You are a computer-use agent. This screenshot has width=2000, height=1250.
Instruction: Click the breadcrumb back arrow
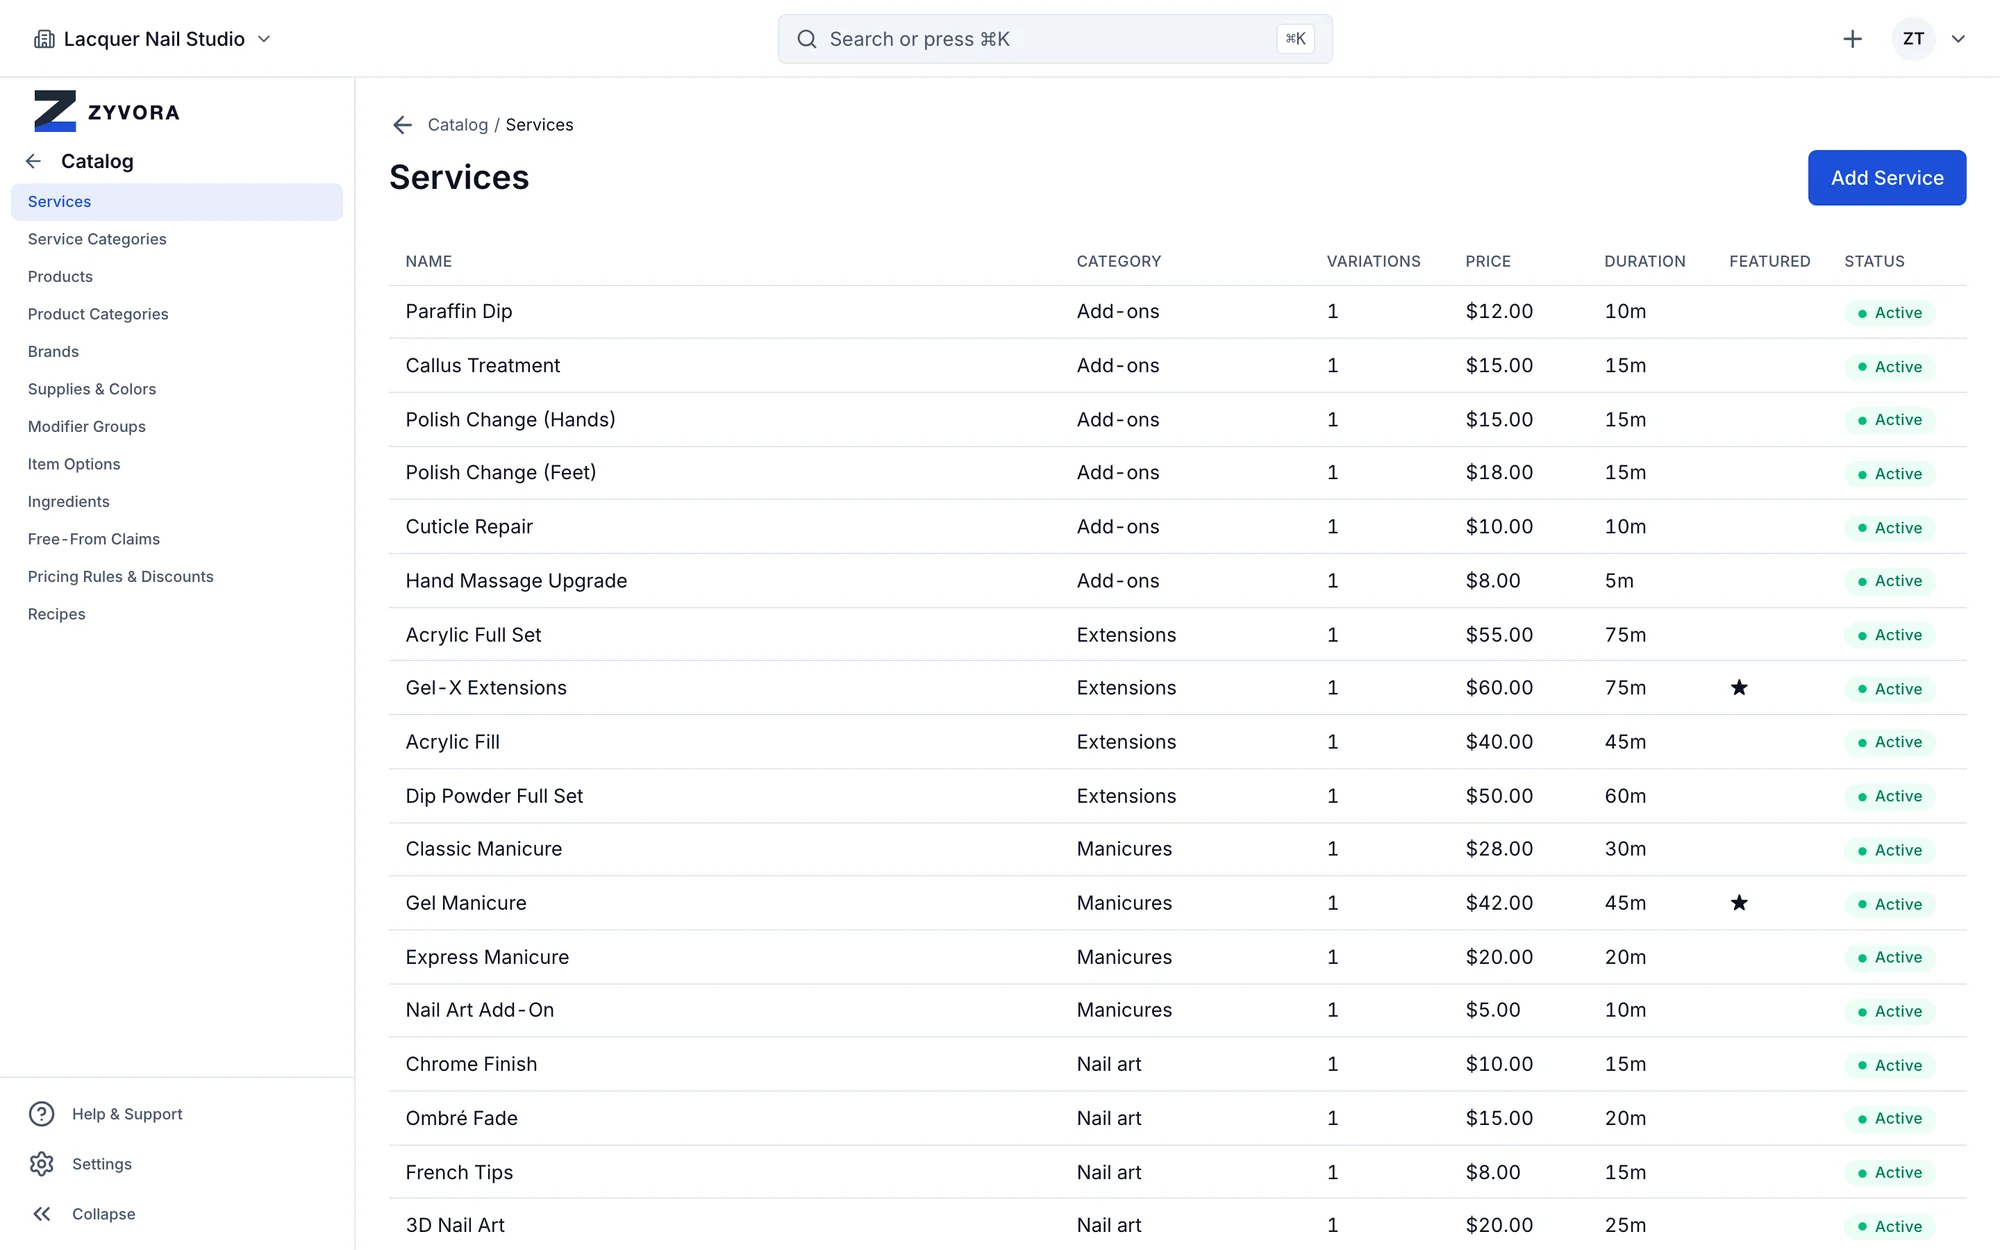pos(402,125)
